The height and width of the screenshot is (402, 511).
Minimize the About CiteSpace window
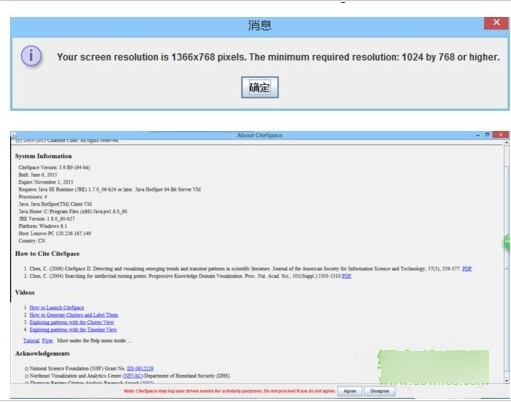(478, 135)
